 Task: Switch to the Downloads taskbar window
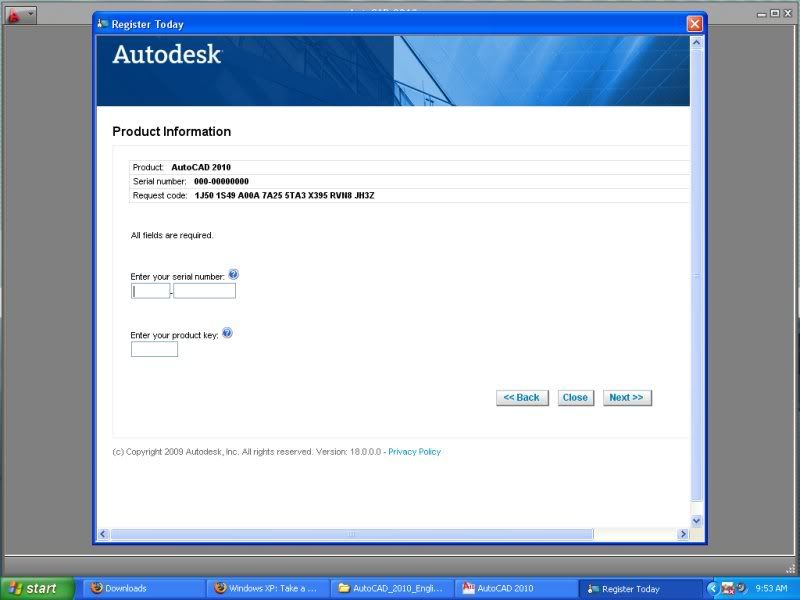coord(144,588)
